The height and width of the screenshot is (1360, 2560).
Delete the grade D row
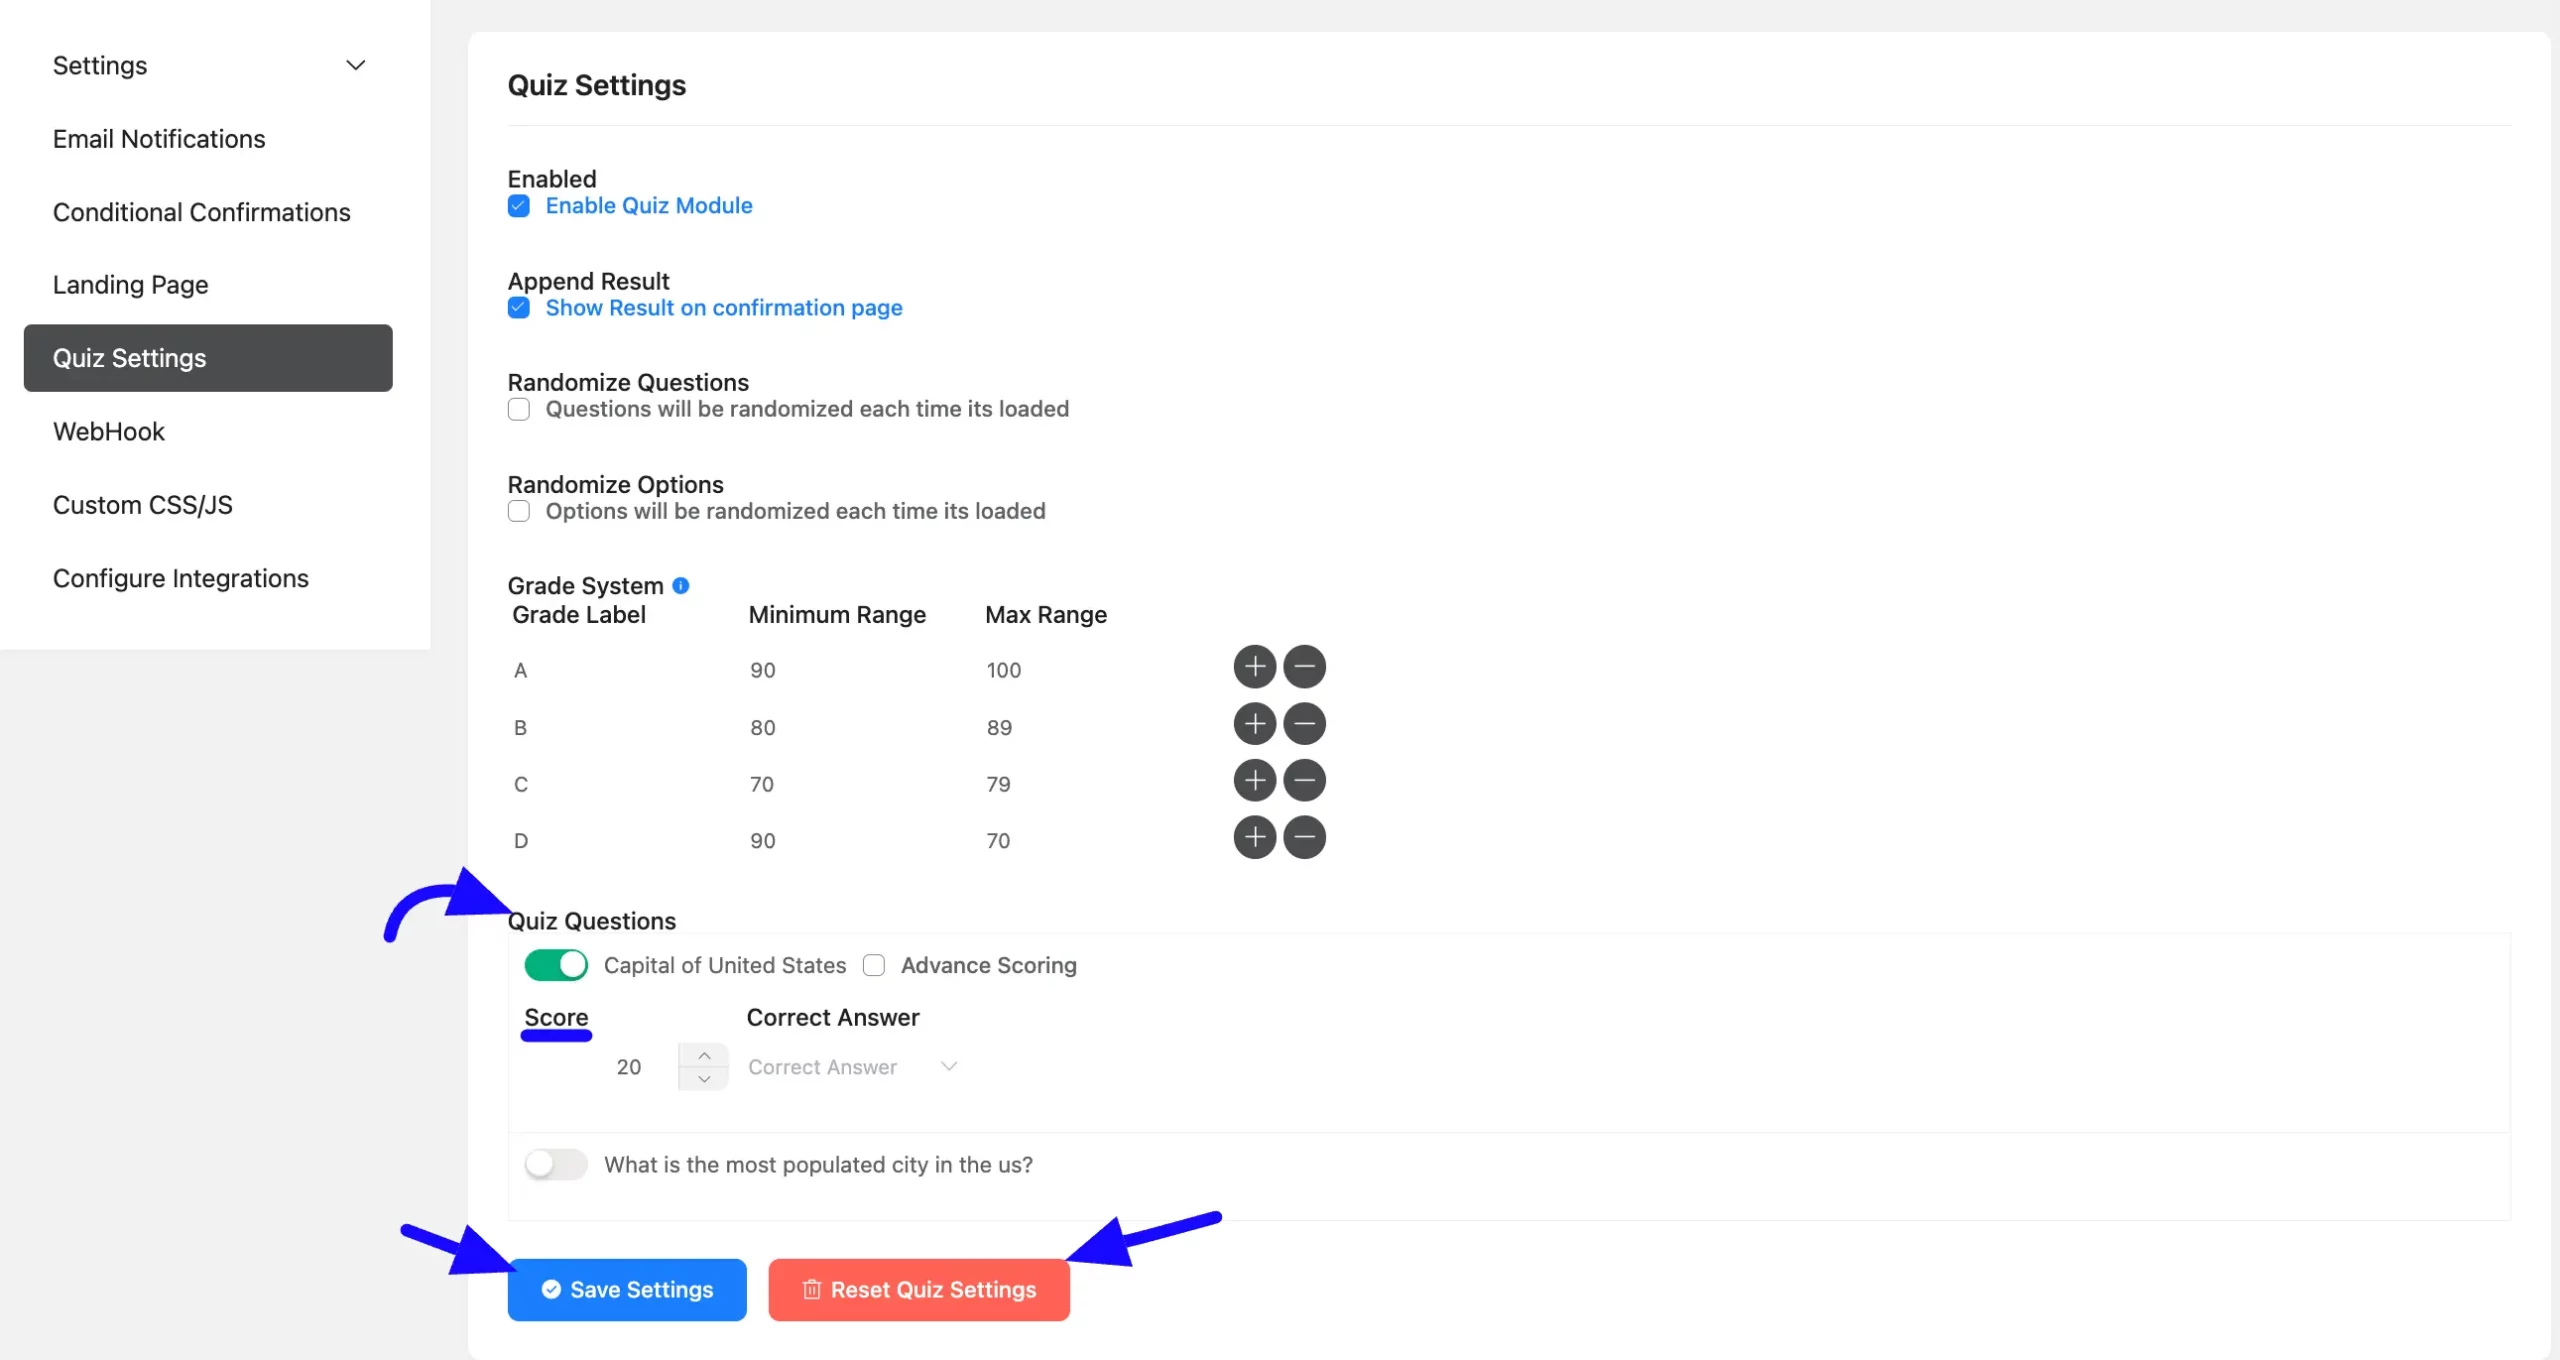[x=1304, y=838]
